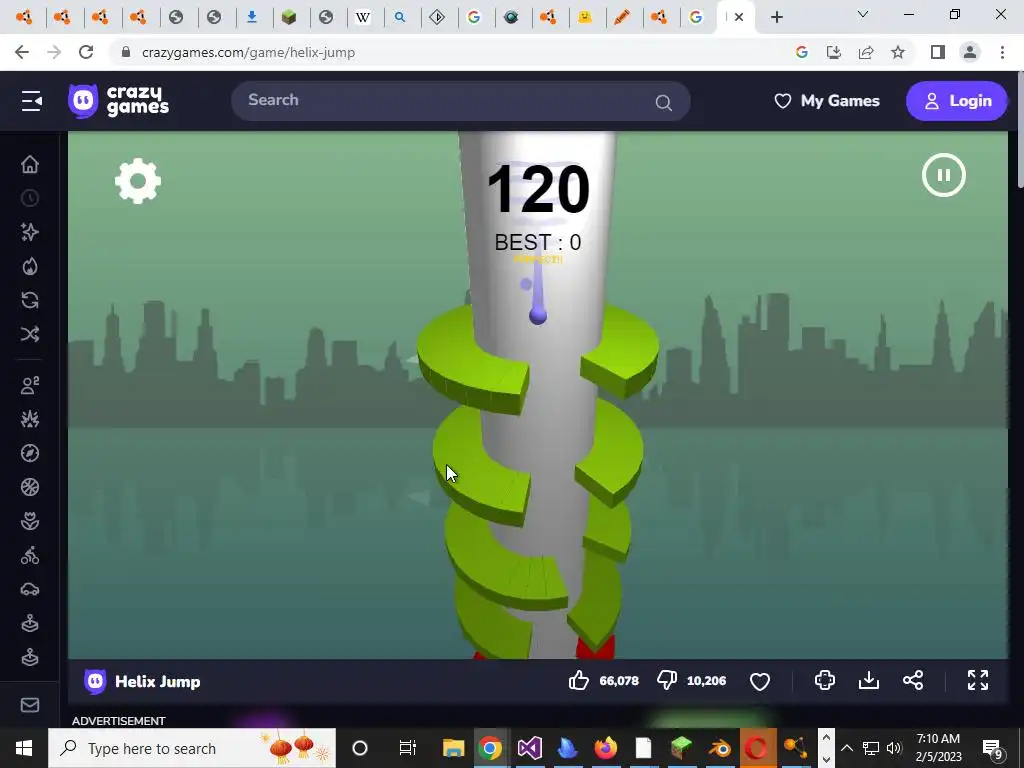Open bike games icon
Viewport: 1024px width, 768px height.
[30, 556]
